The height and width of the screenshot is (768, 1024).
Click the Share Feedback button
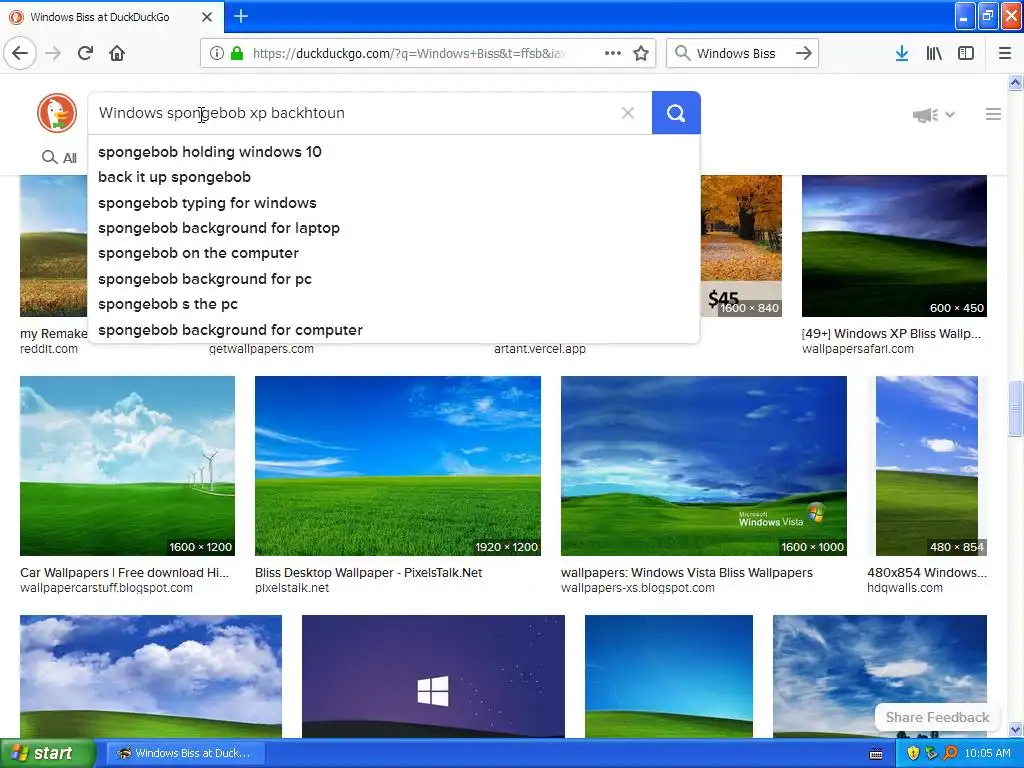coord(937,717)
